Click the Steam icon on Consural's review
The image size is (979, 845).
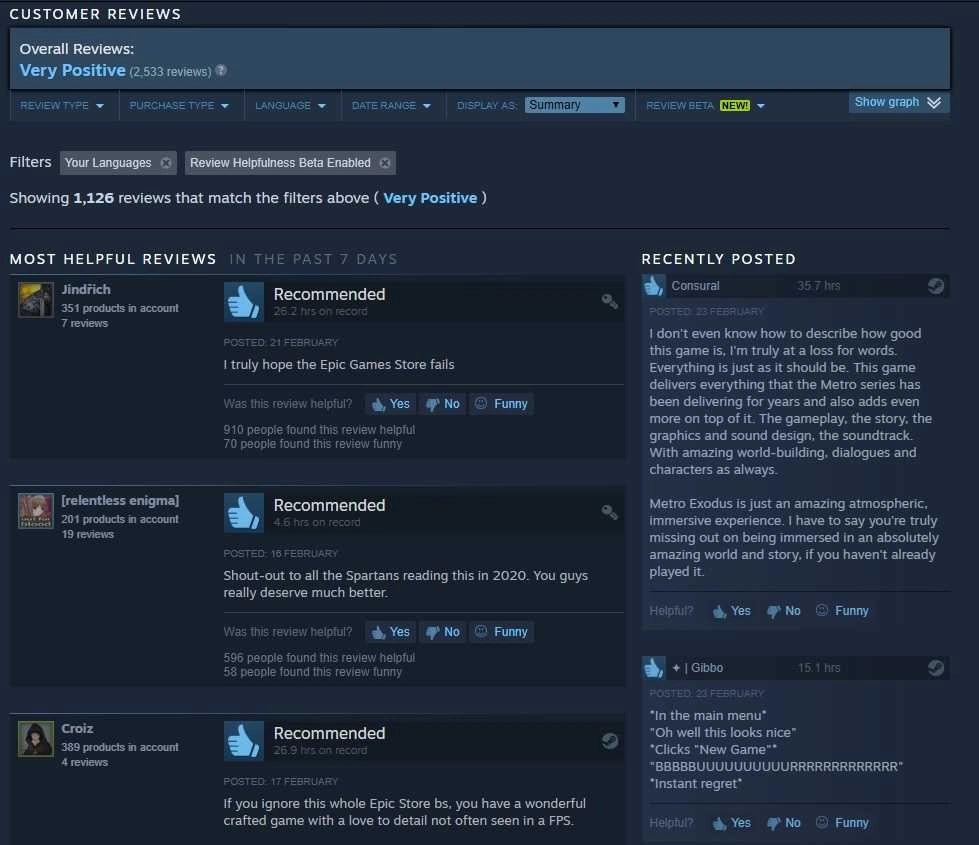935,286
